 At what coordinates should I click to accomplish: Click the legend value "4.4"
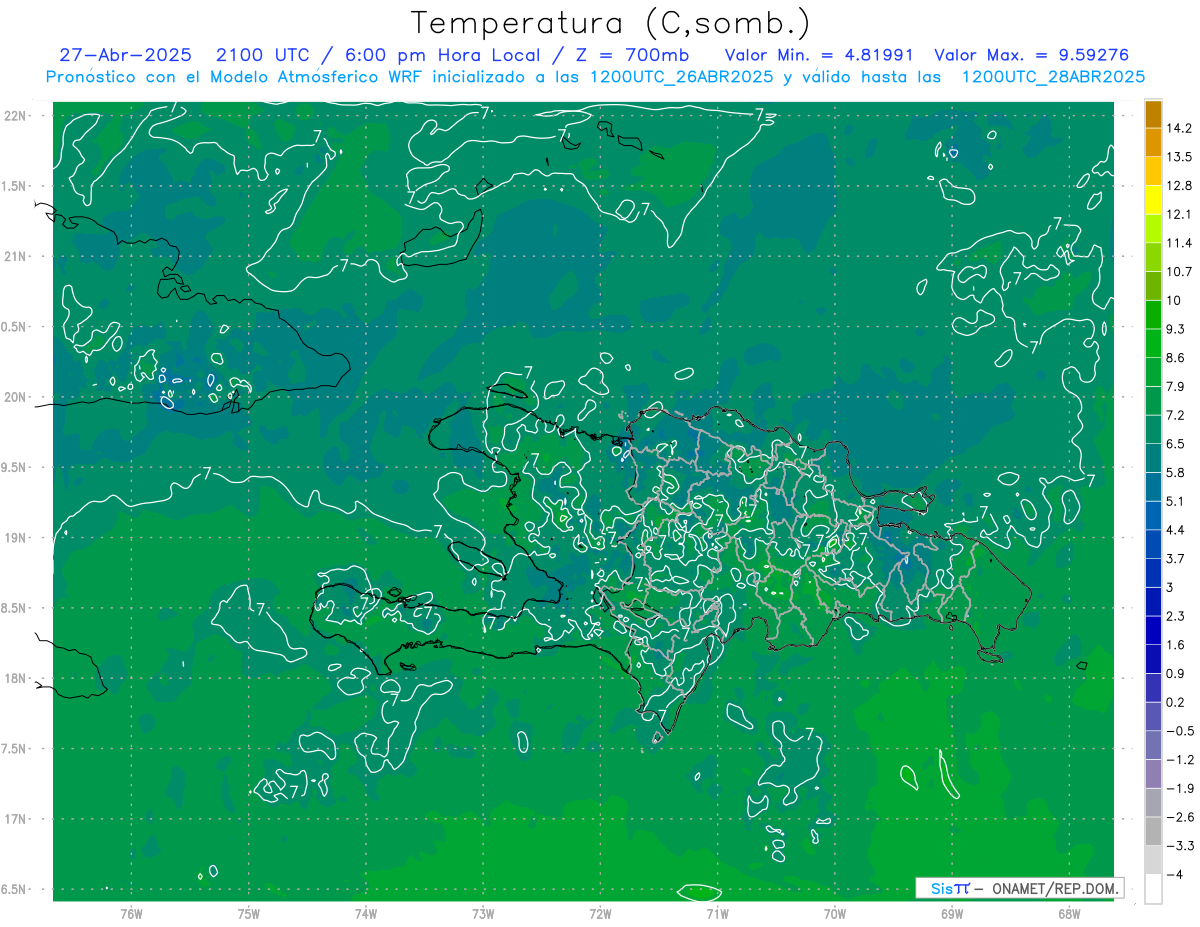(1177, 530)
